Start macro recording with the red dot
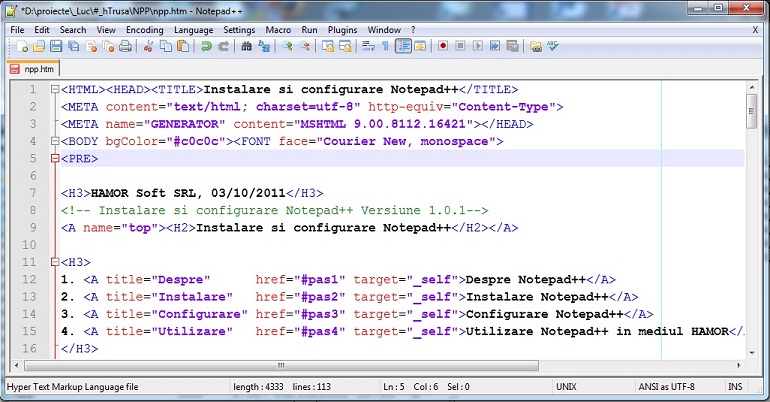This screenshot has width=770, height=402. 443,46
